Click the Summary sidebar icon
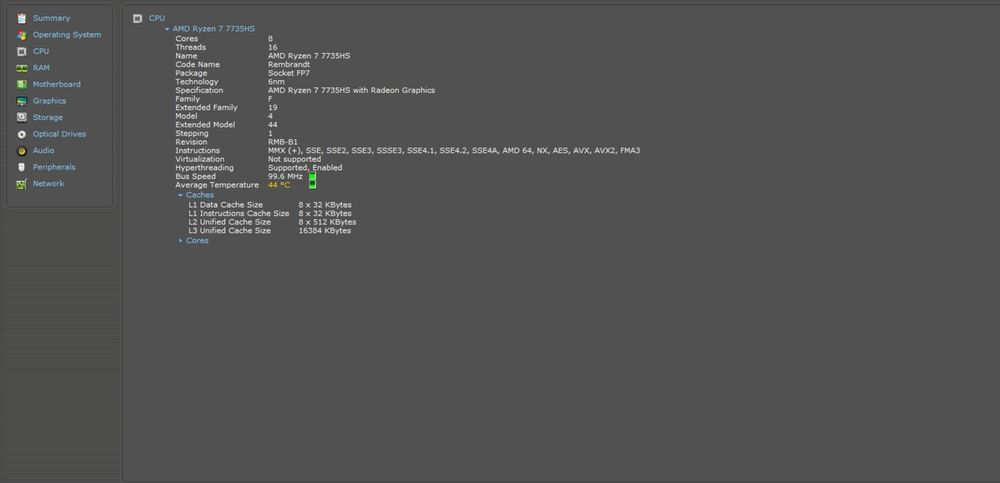The image size is (1000, 483). click(x=22, y=19)
